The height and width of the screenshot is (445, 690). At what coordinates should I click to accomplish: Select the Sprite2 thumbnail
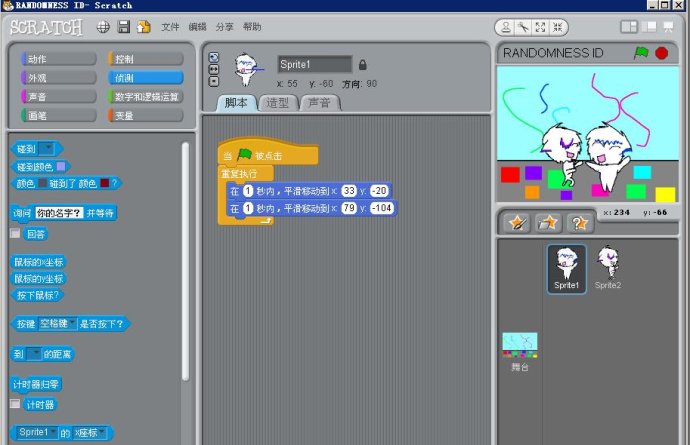608,268
